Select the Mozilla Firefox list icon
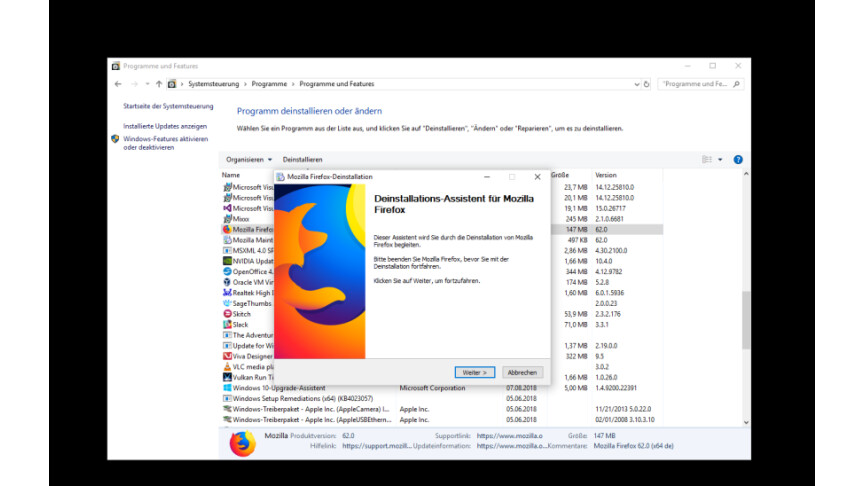This screenshot has height=486, width=864. pyautogui.click(x=227, y=229)
